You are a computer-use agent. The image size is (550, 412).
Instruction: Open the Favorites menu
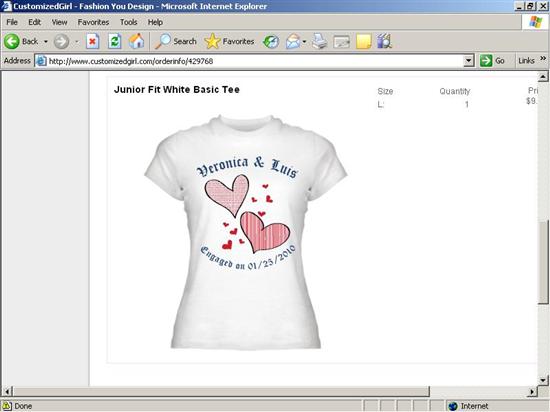coord(93,22)
